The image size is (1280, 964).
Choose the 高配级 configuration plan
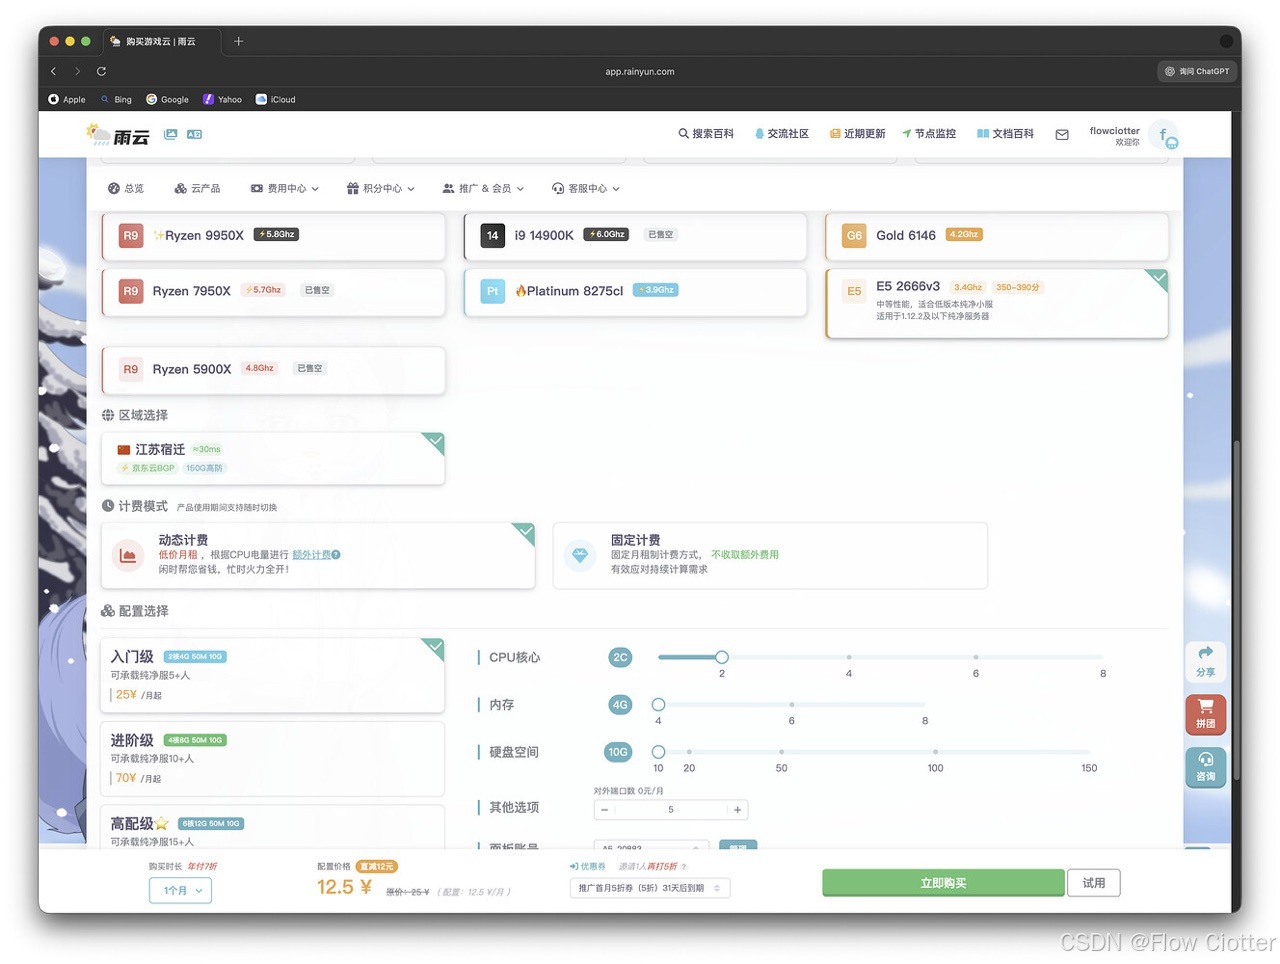[x=272, y=828]
